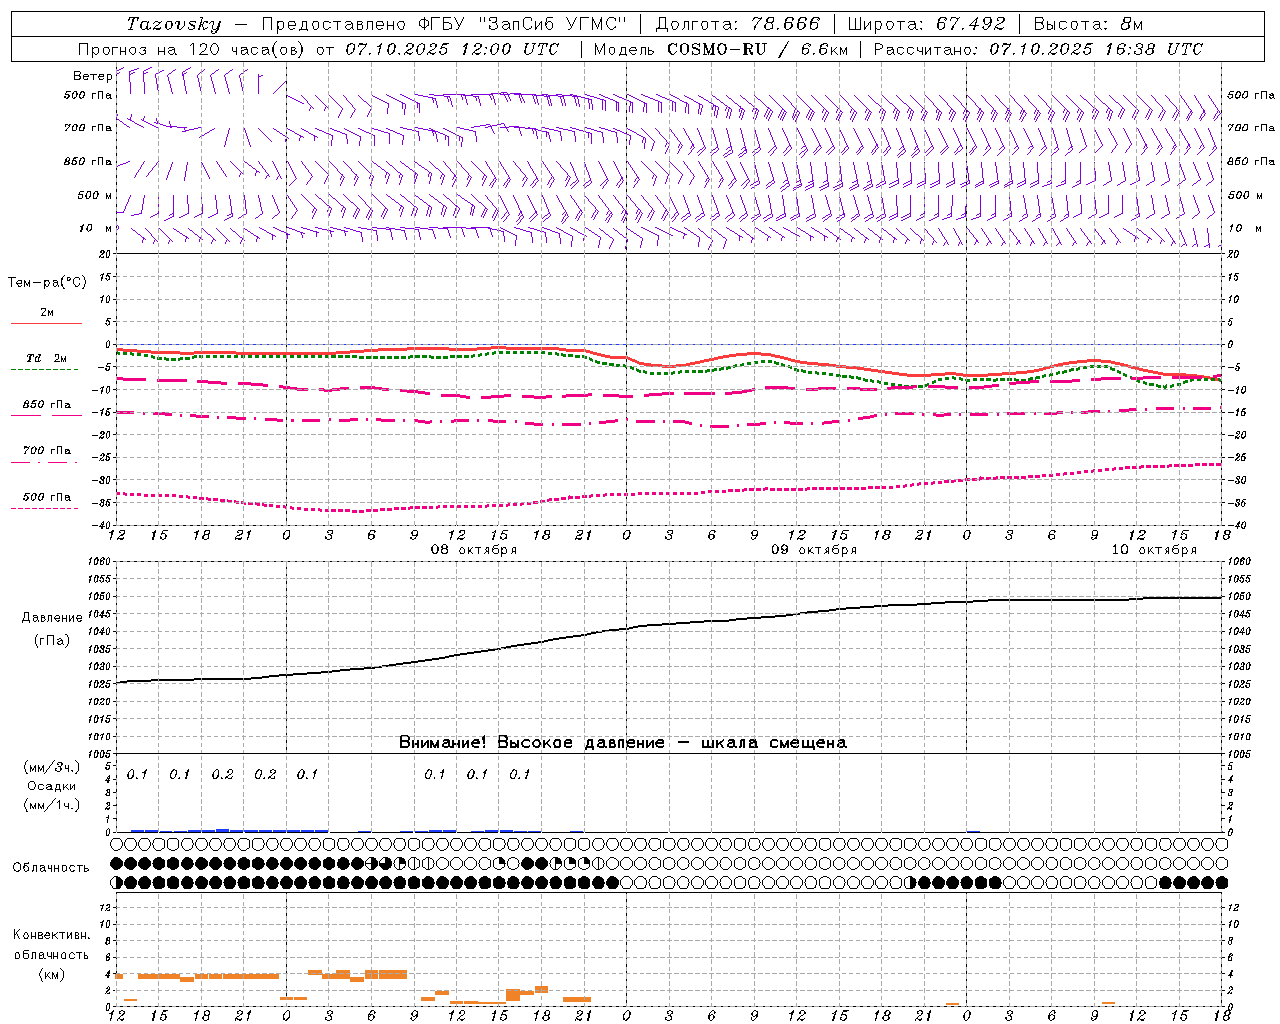Select the Осадки precipitation label
1280x1024 pixels.
point(52,786)
